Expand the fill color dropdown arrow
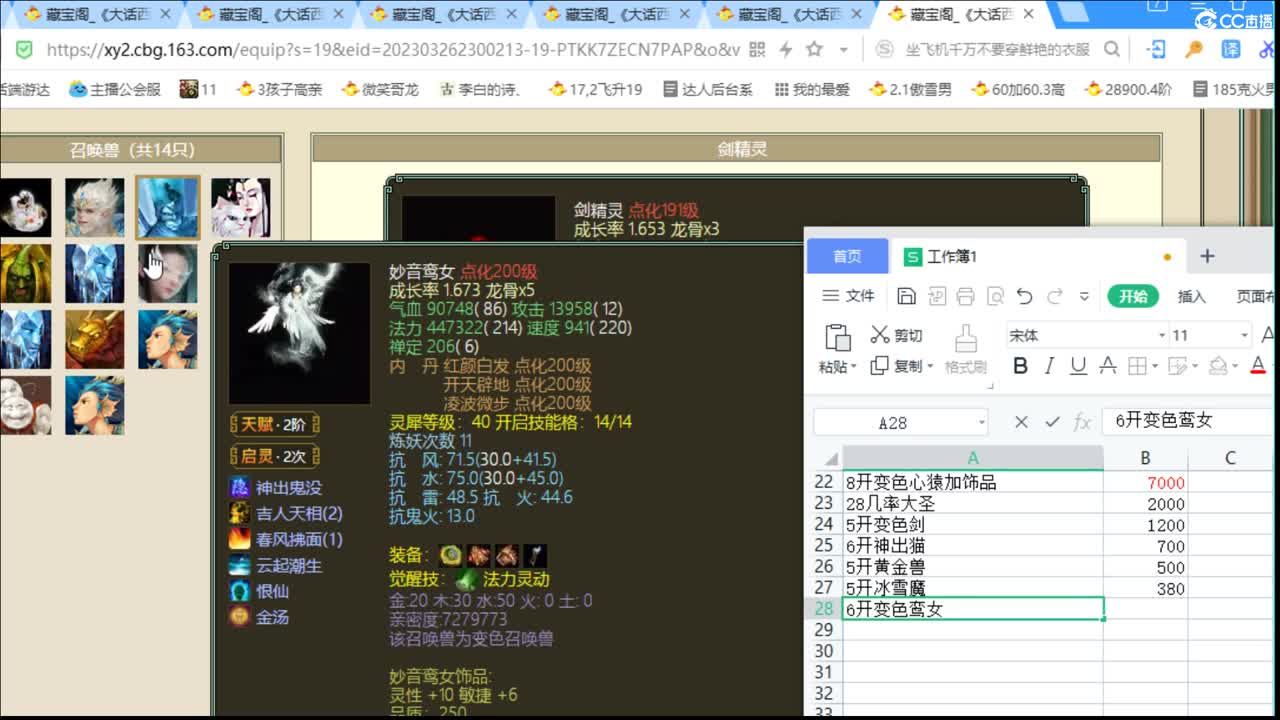 point(1236,366)
